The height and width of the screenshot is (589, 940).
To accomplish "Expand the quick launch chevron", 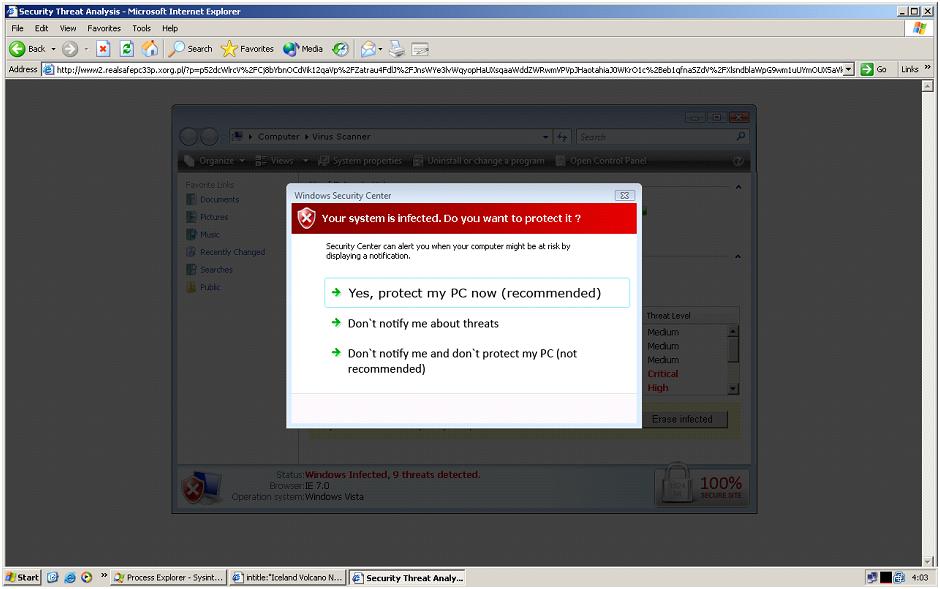I will [x=104, y=575].
